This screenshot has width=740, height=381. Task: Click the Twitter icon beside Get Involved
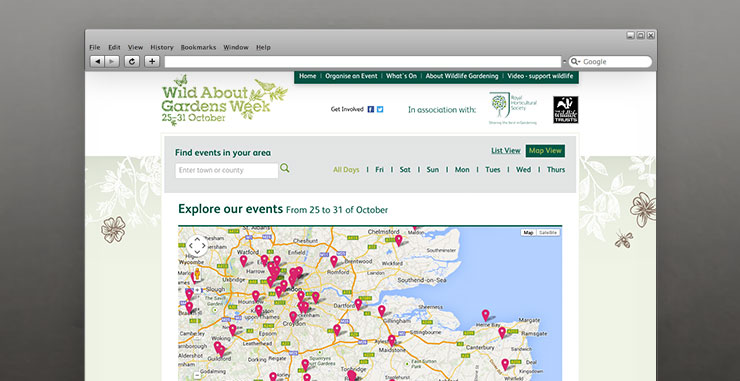coord(380,109)
